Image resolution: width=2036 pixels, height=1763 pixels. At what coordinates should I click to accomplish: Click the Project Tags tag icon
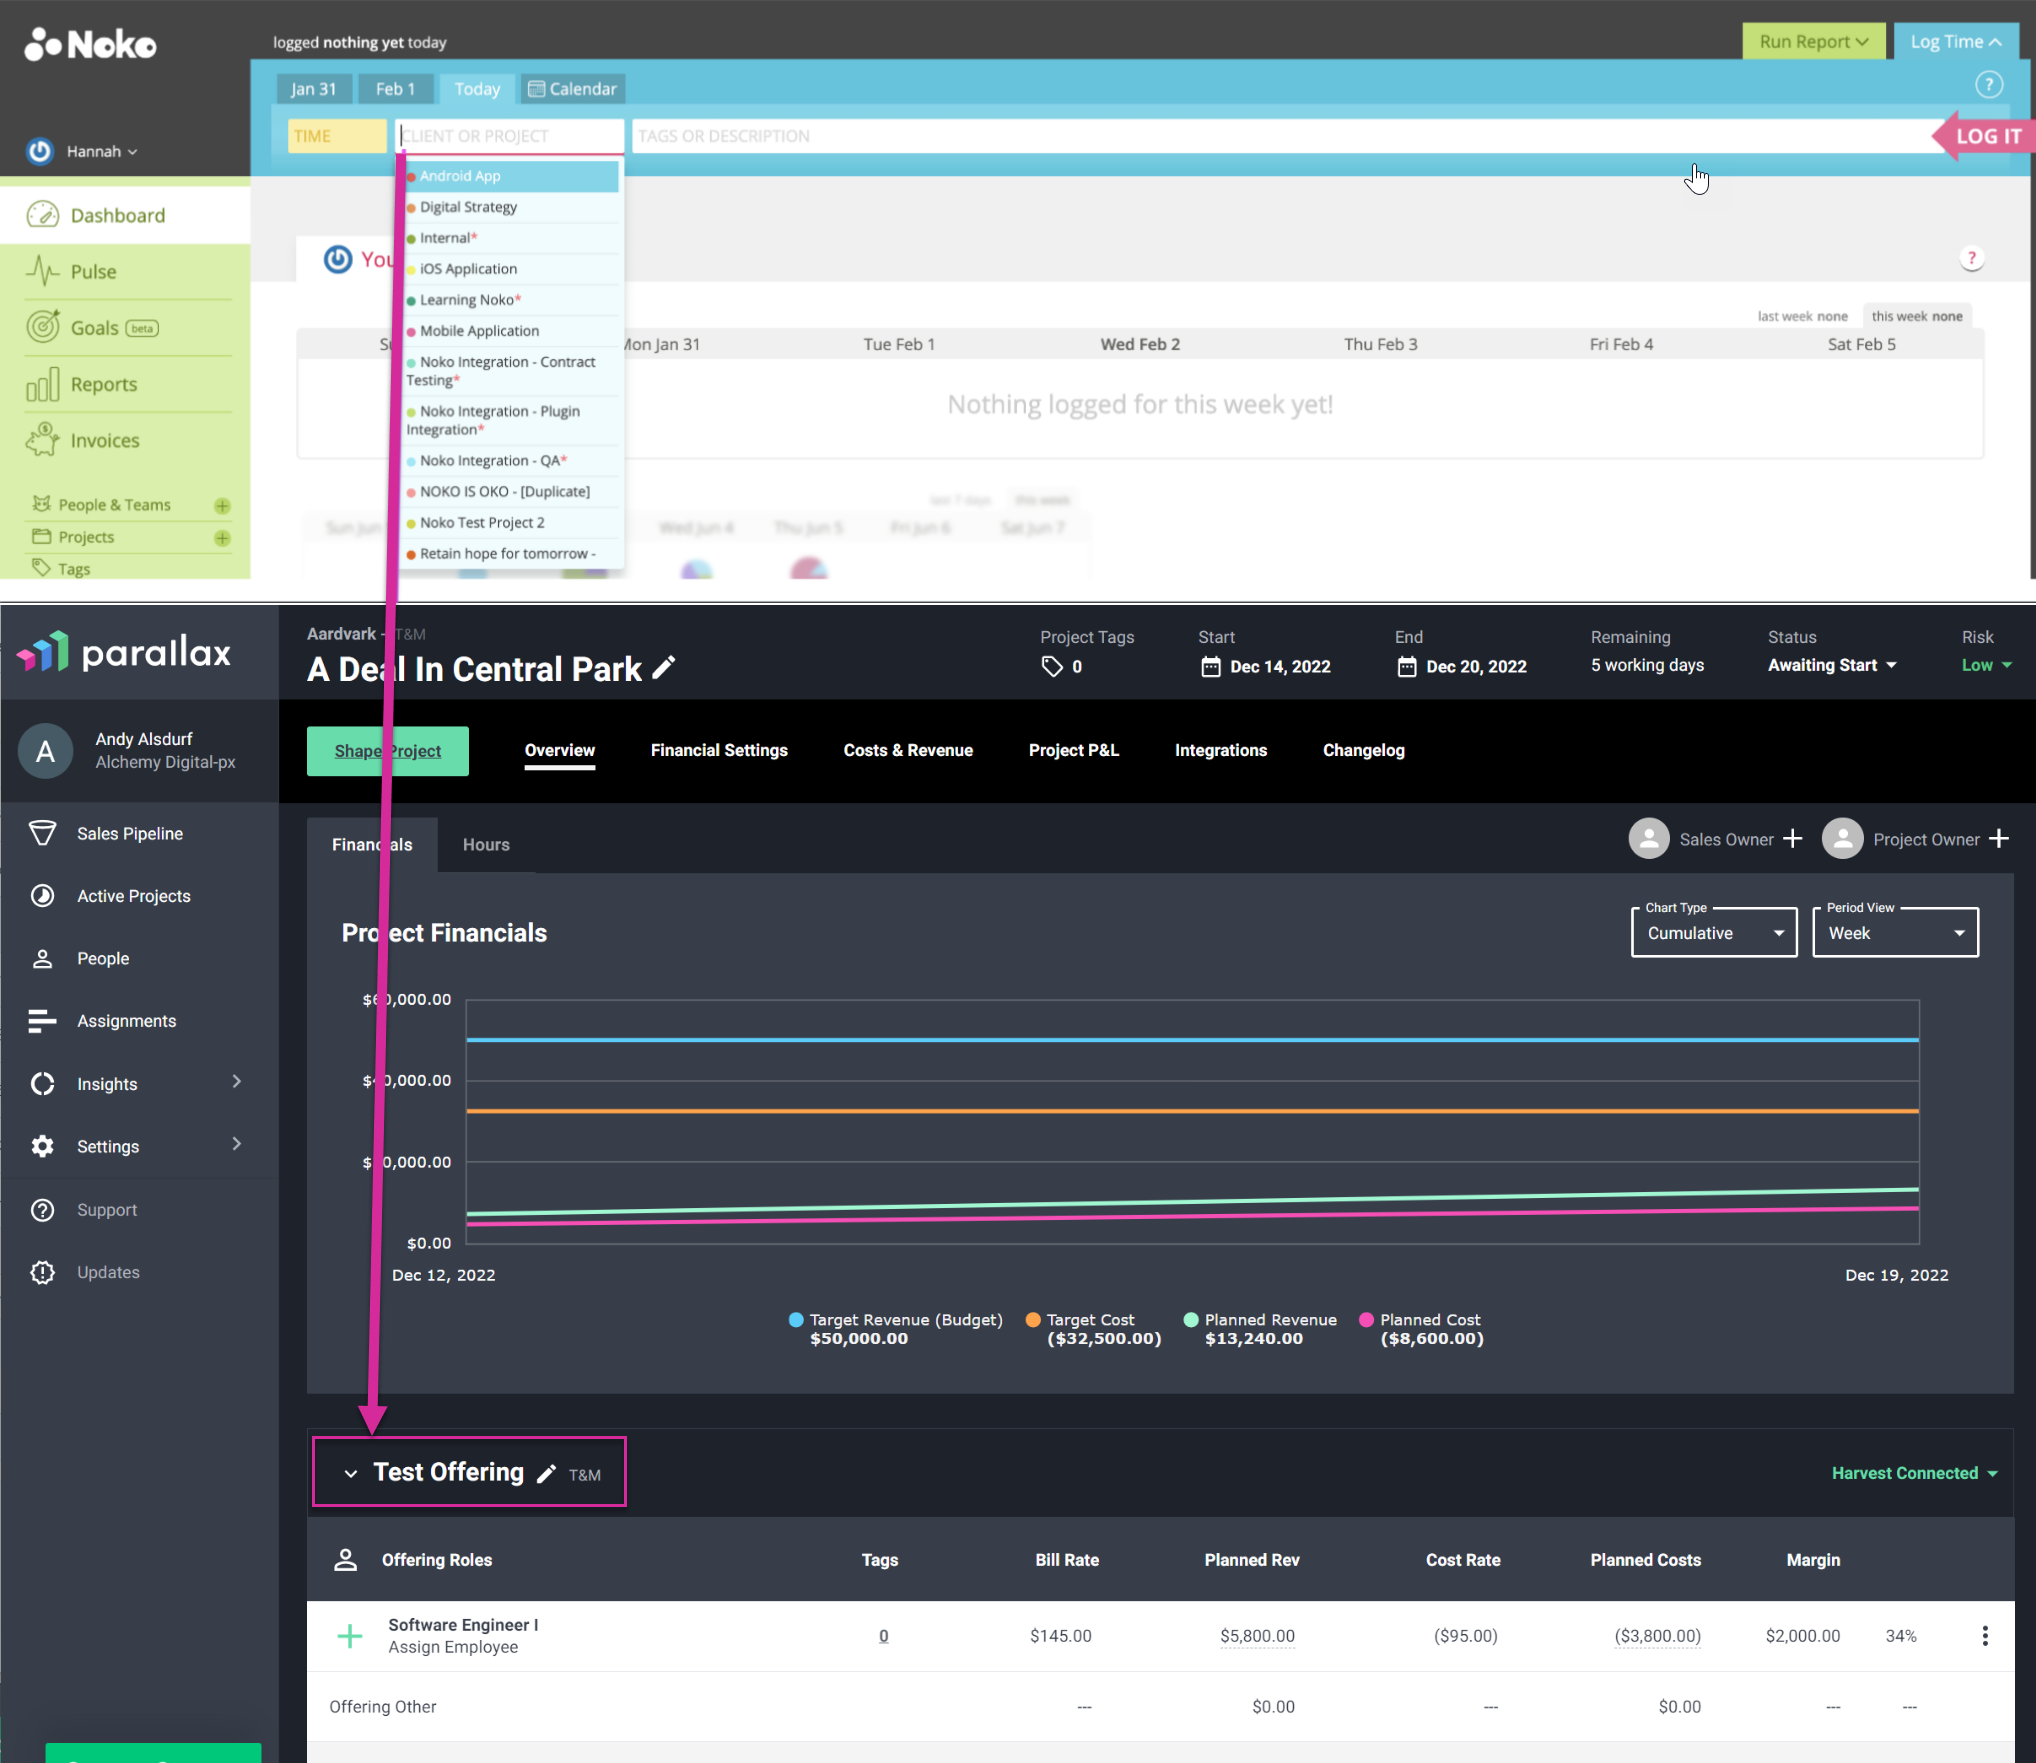click(x=1052, y=666)
